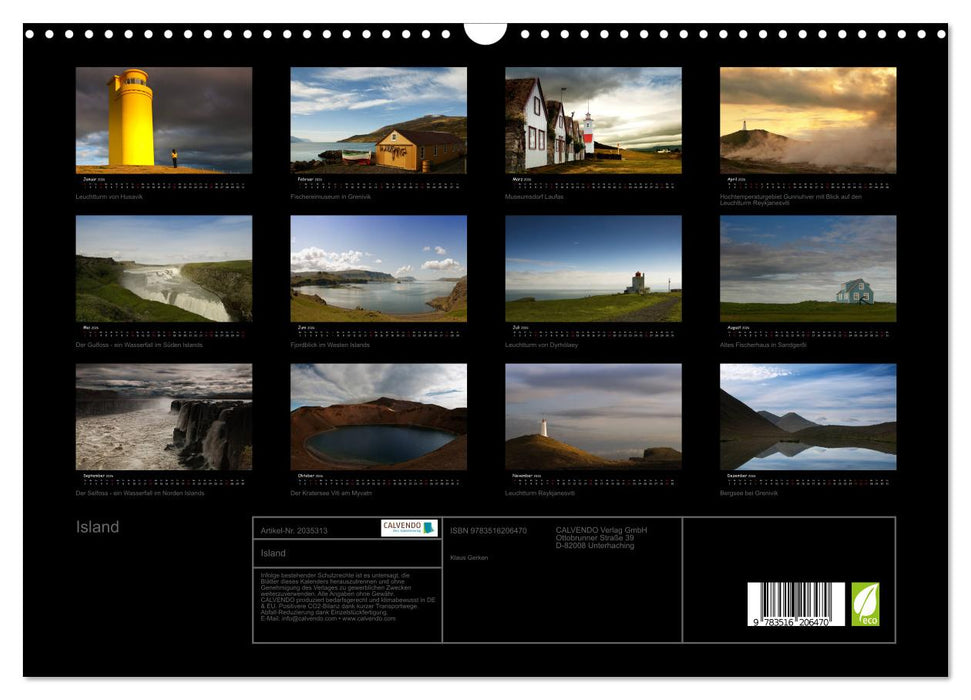Click the ISBN 9783516206470 text

(x=488, y=530)
